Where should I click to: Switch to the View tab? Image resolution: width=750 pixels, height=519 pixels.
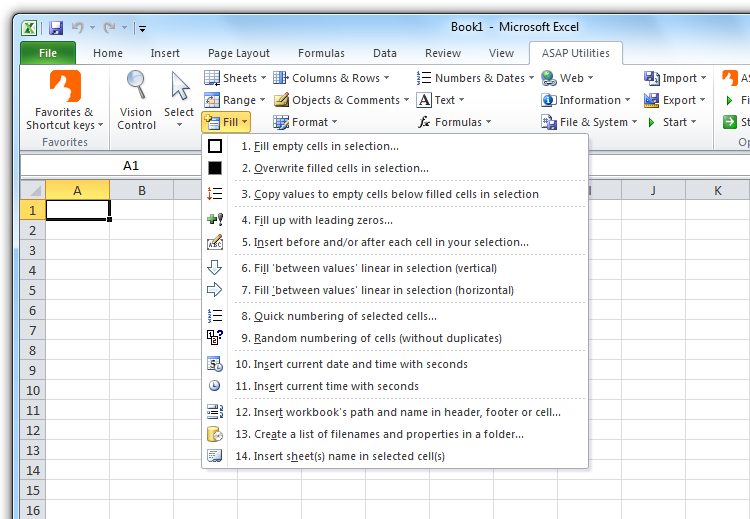[501, 53]
